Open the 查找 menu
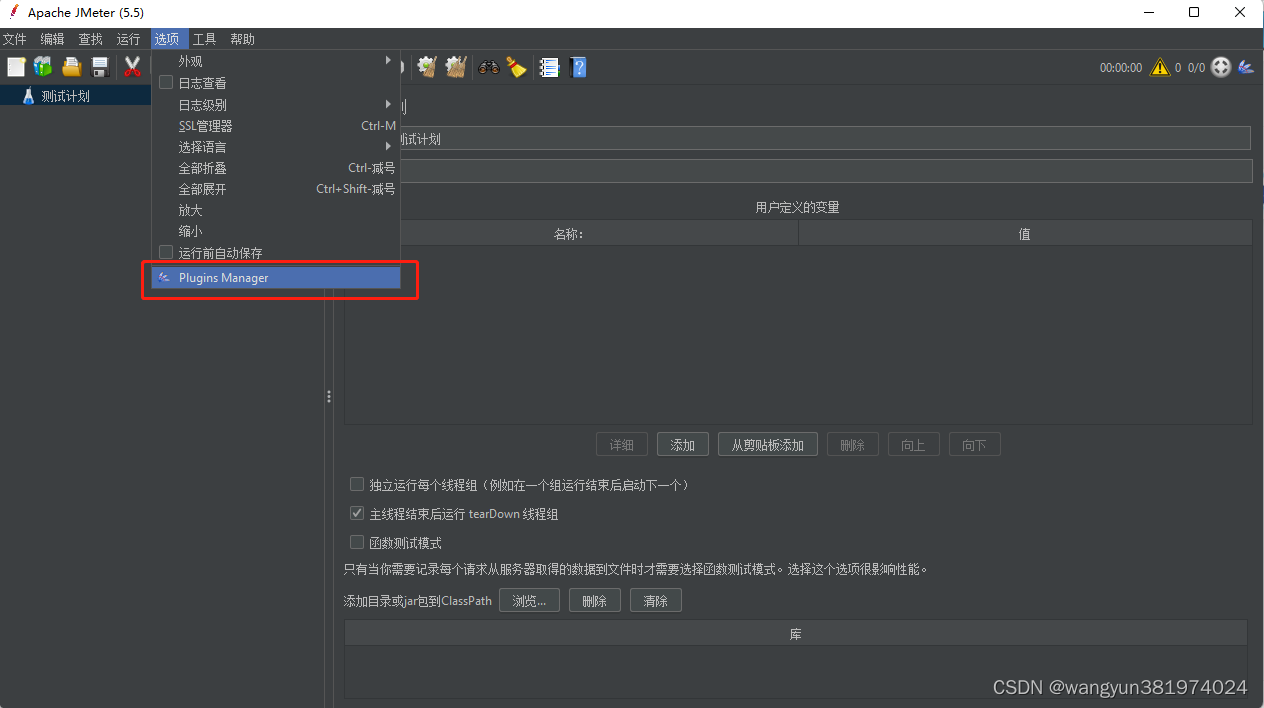1264x708 pixels. click(x=90, y=39)
